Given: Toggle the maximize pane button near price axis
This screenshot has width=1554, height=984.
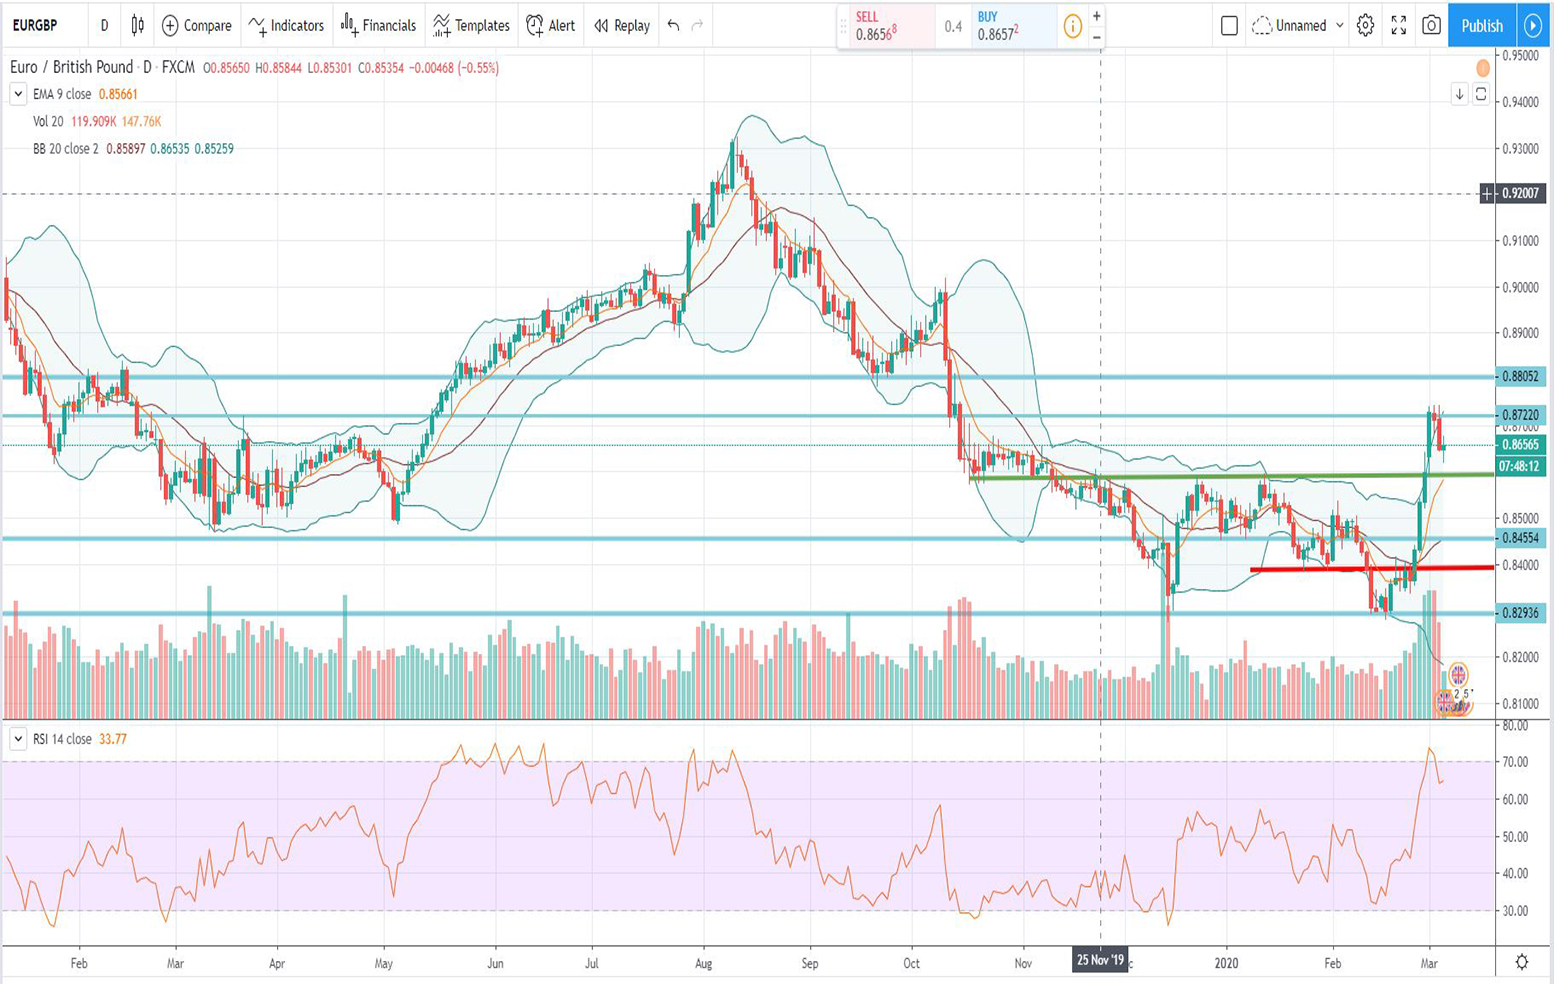Looking at the screenshot, I should 1481,94.
